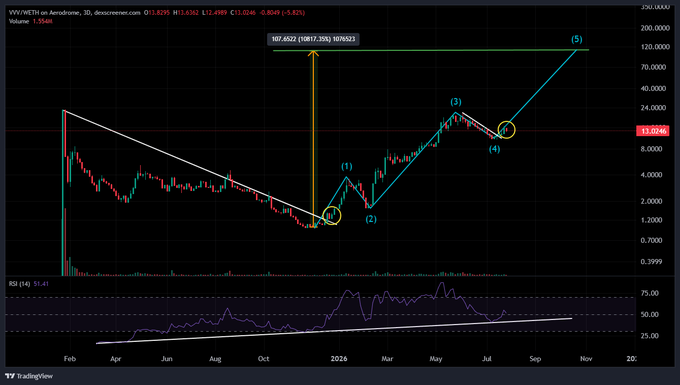Click the white RSI rising trendline

(x=334, y=331)
